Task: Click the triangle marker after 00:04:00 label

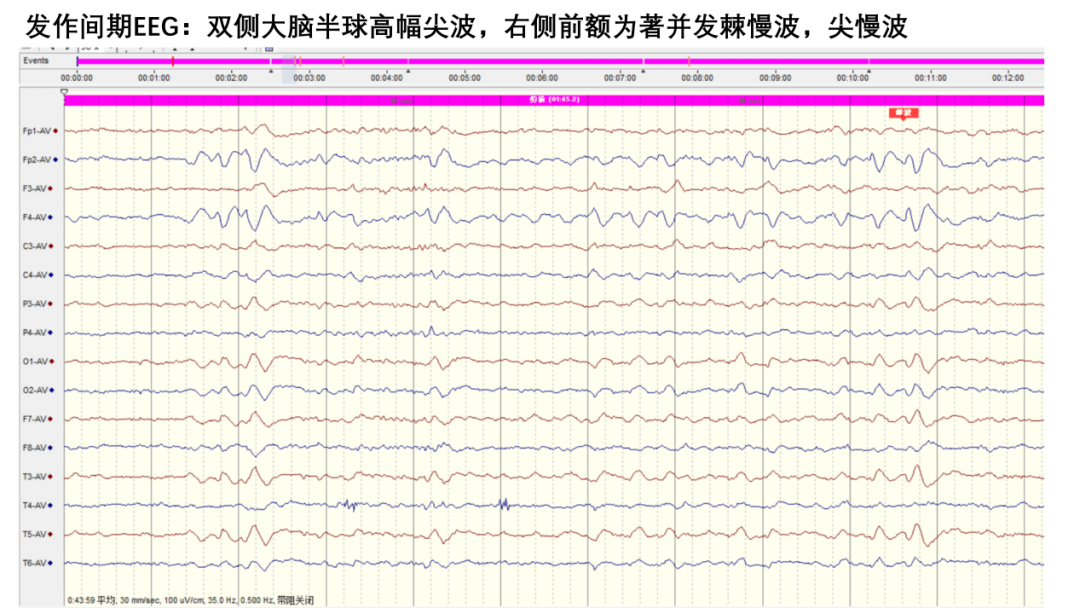Action: pos(408,71)
